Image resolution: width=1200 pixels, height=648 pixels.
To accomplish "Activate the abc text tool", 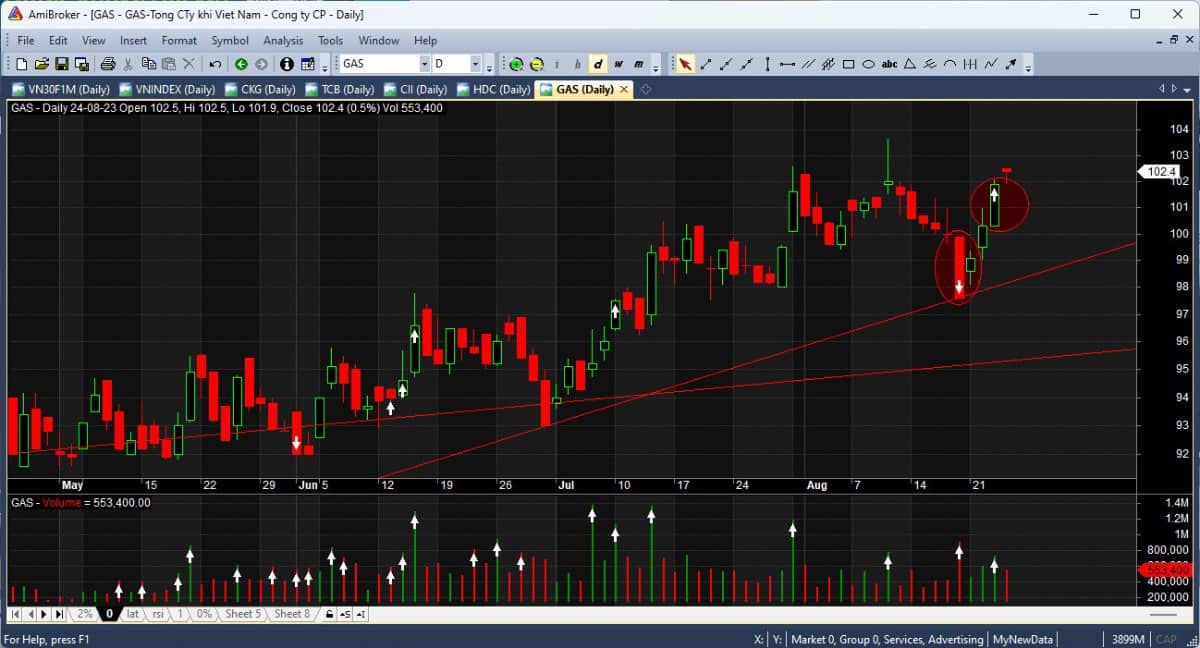I will pos(889,64).
